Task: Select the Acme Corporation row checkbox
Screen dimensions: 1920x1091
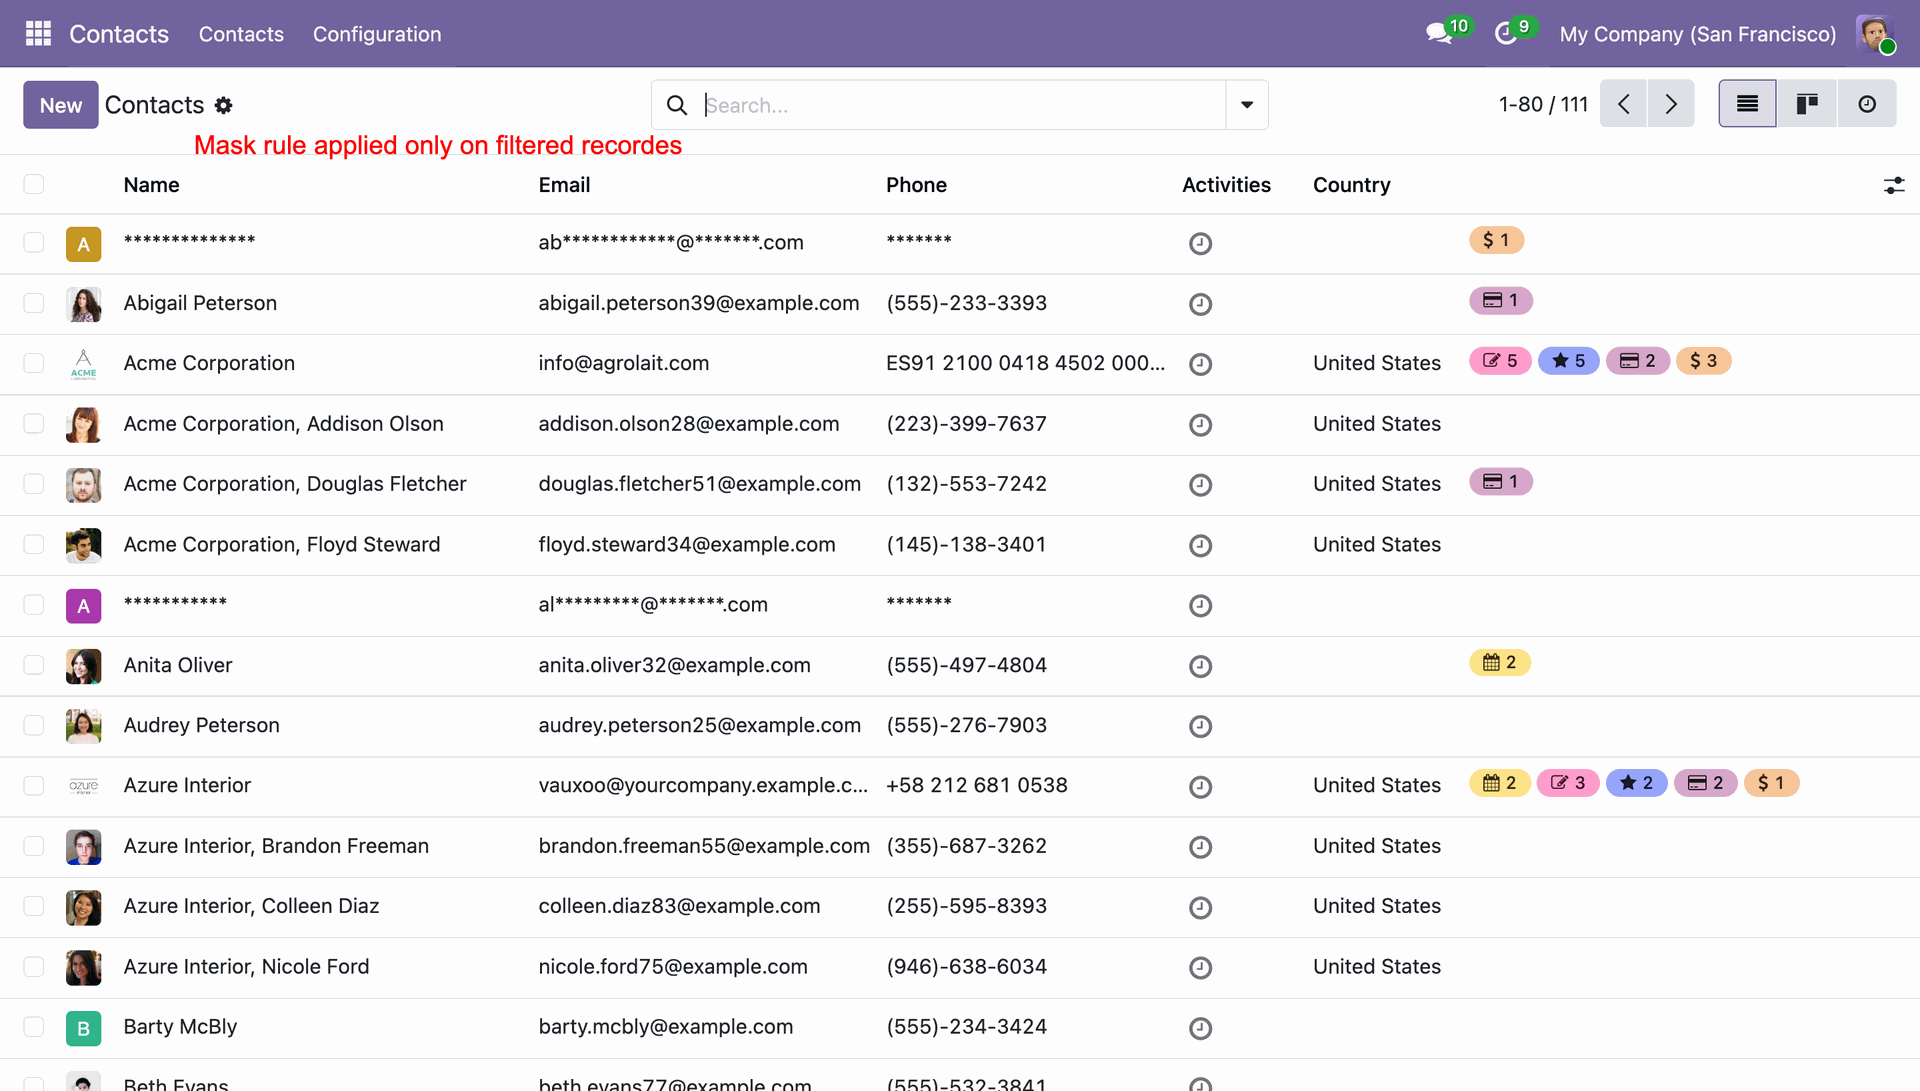Action: tap(34, 363)
